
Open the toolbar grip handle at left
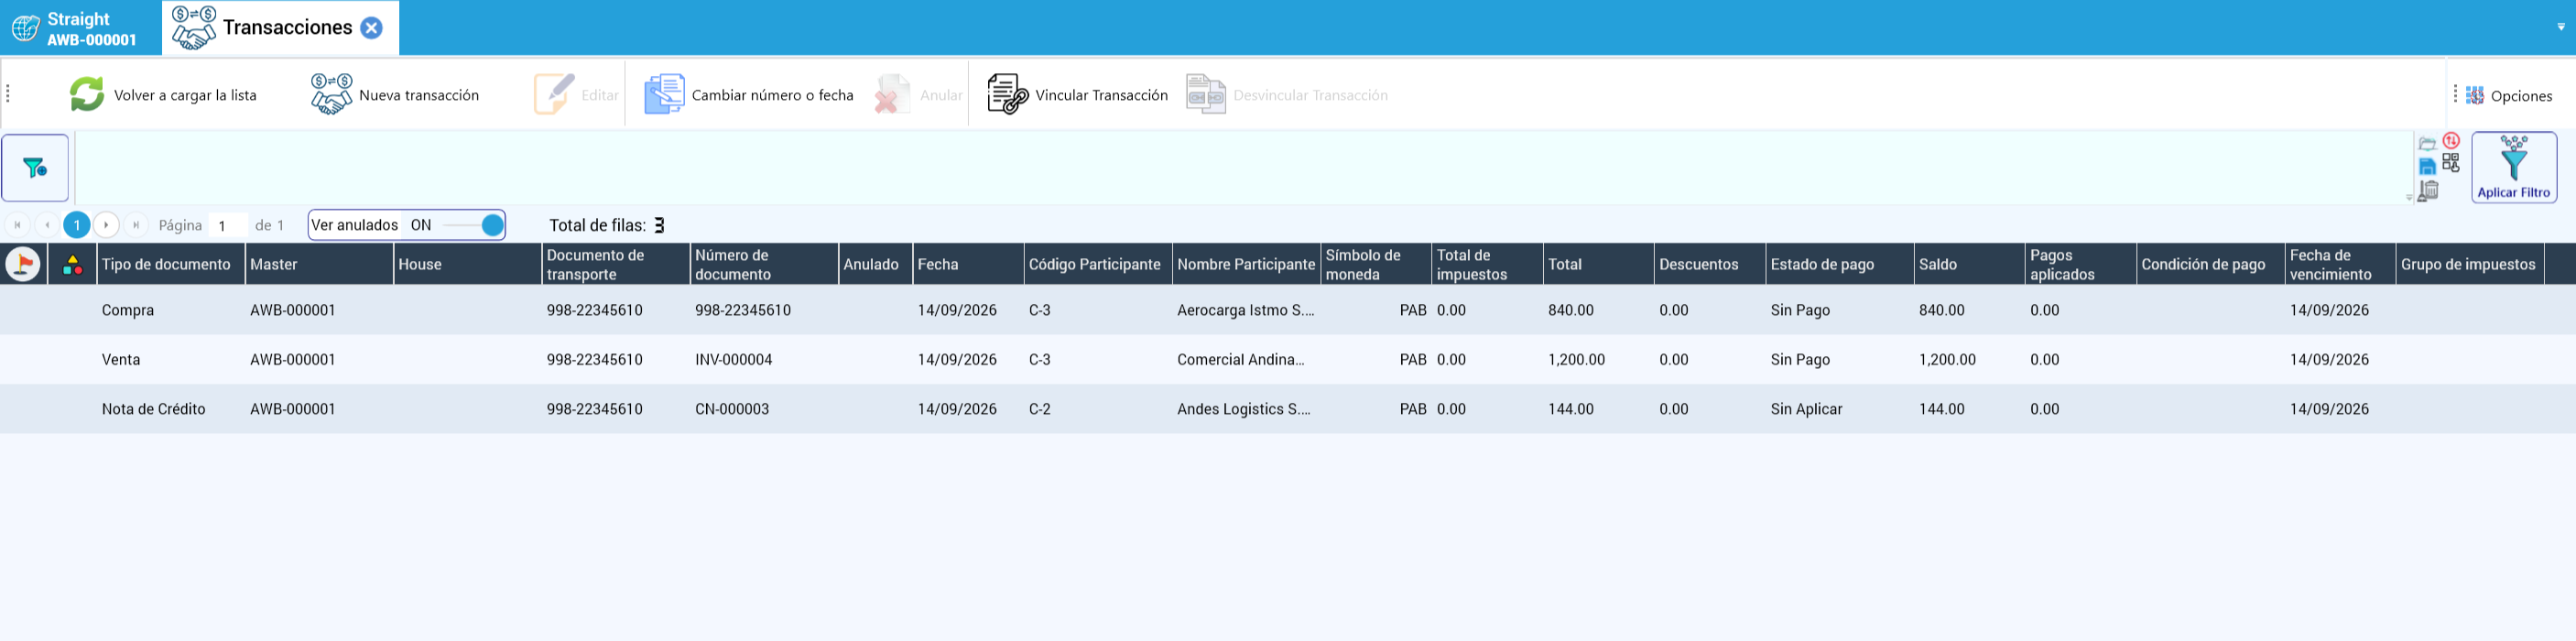tap(8, 94)
